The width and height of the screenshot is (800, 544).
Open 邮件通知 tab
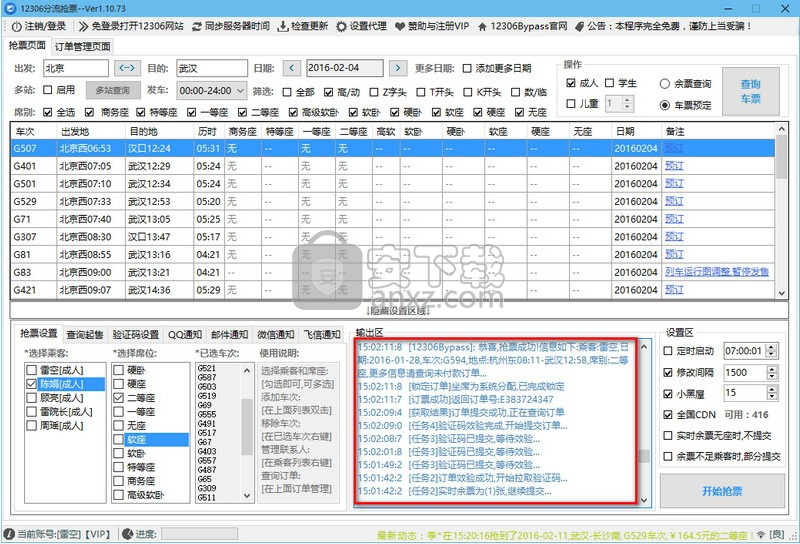pyautogui.click(x=230, y=335)
